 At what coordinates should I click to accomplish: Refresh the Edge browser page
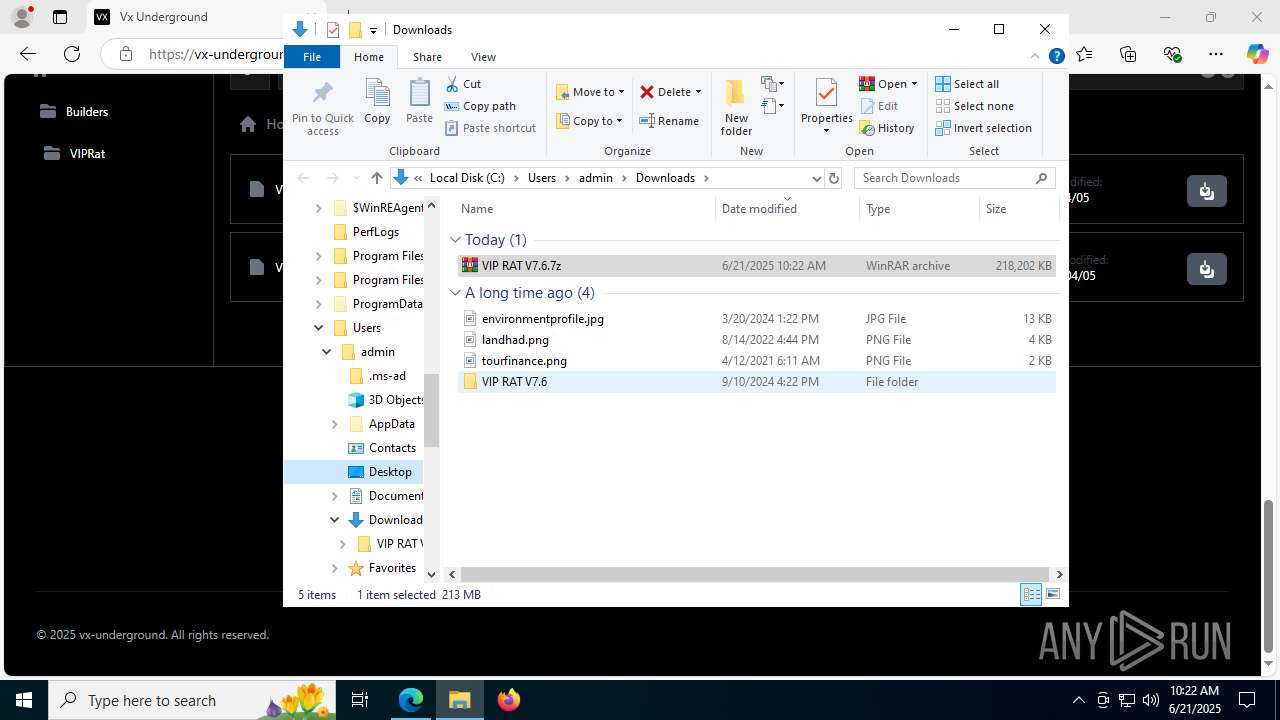pos(72,54)
